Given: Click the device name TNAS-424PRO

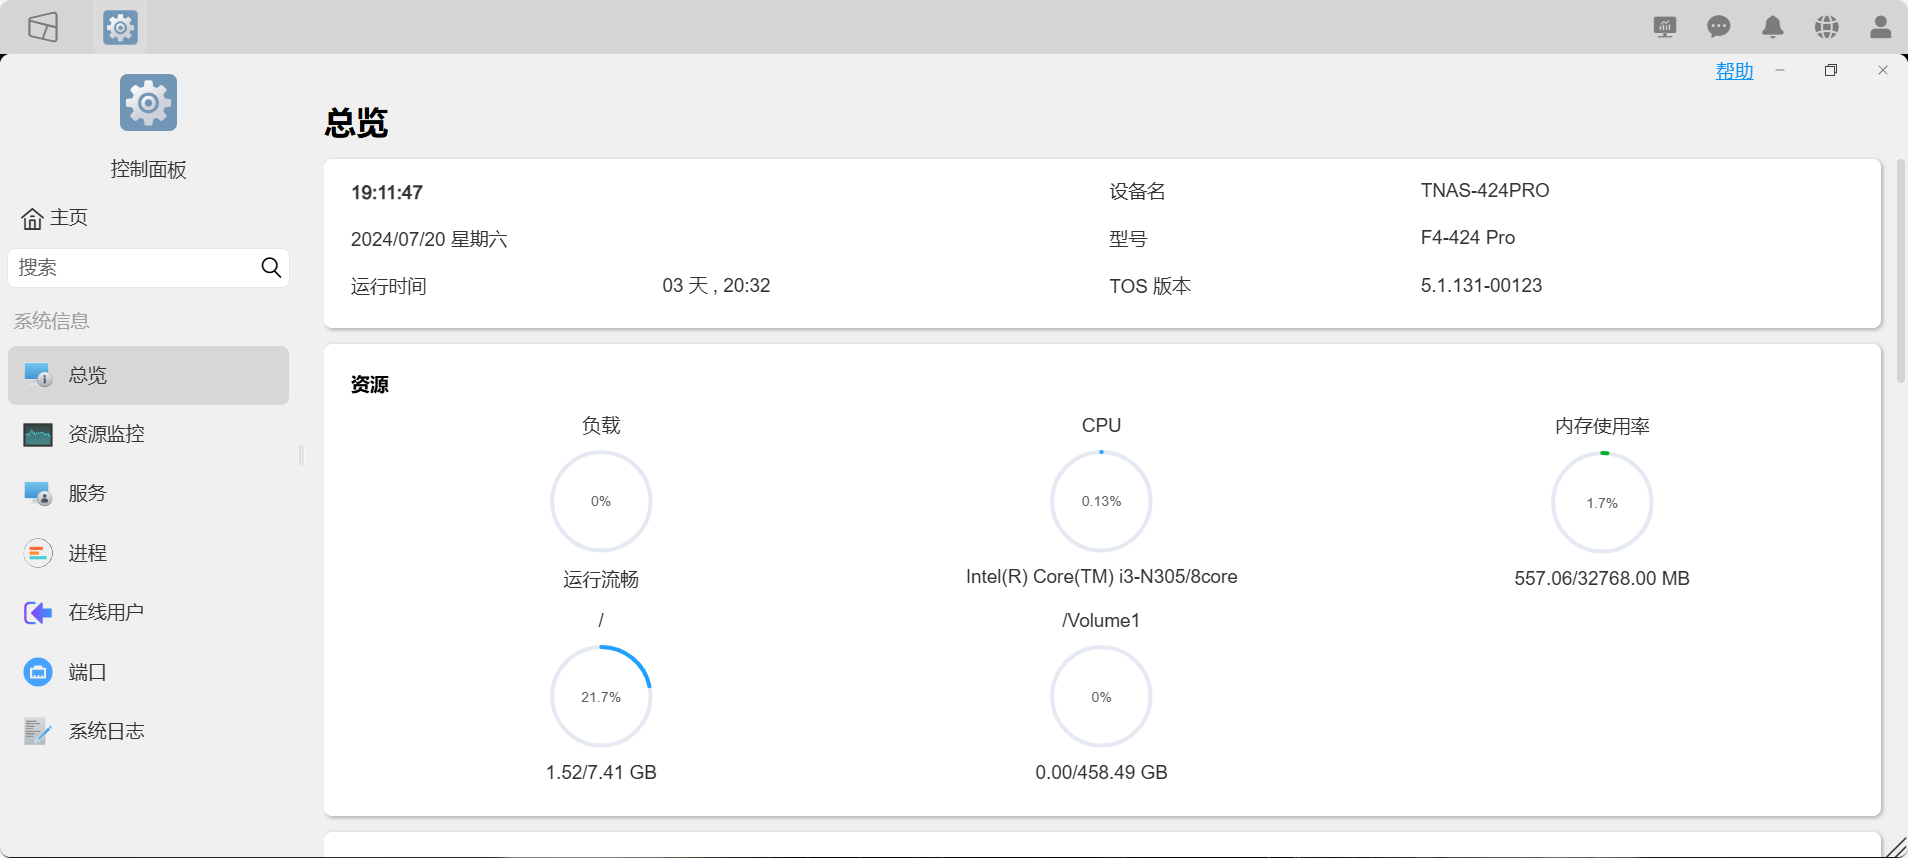Looking at the screenshot, I should point(1485,190).
